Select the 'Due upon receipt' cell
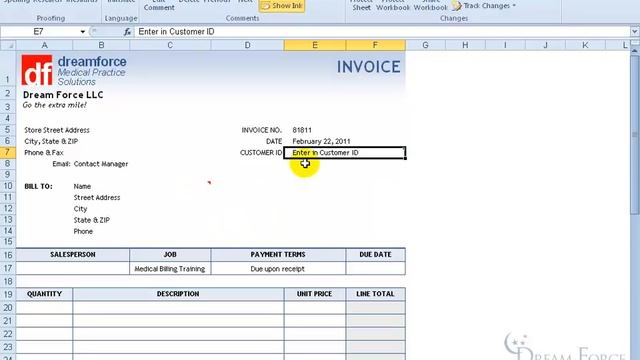640x360 pixels. click(278, 269)
